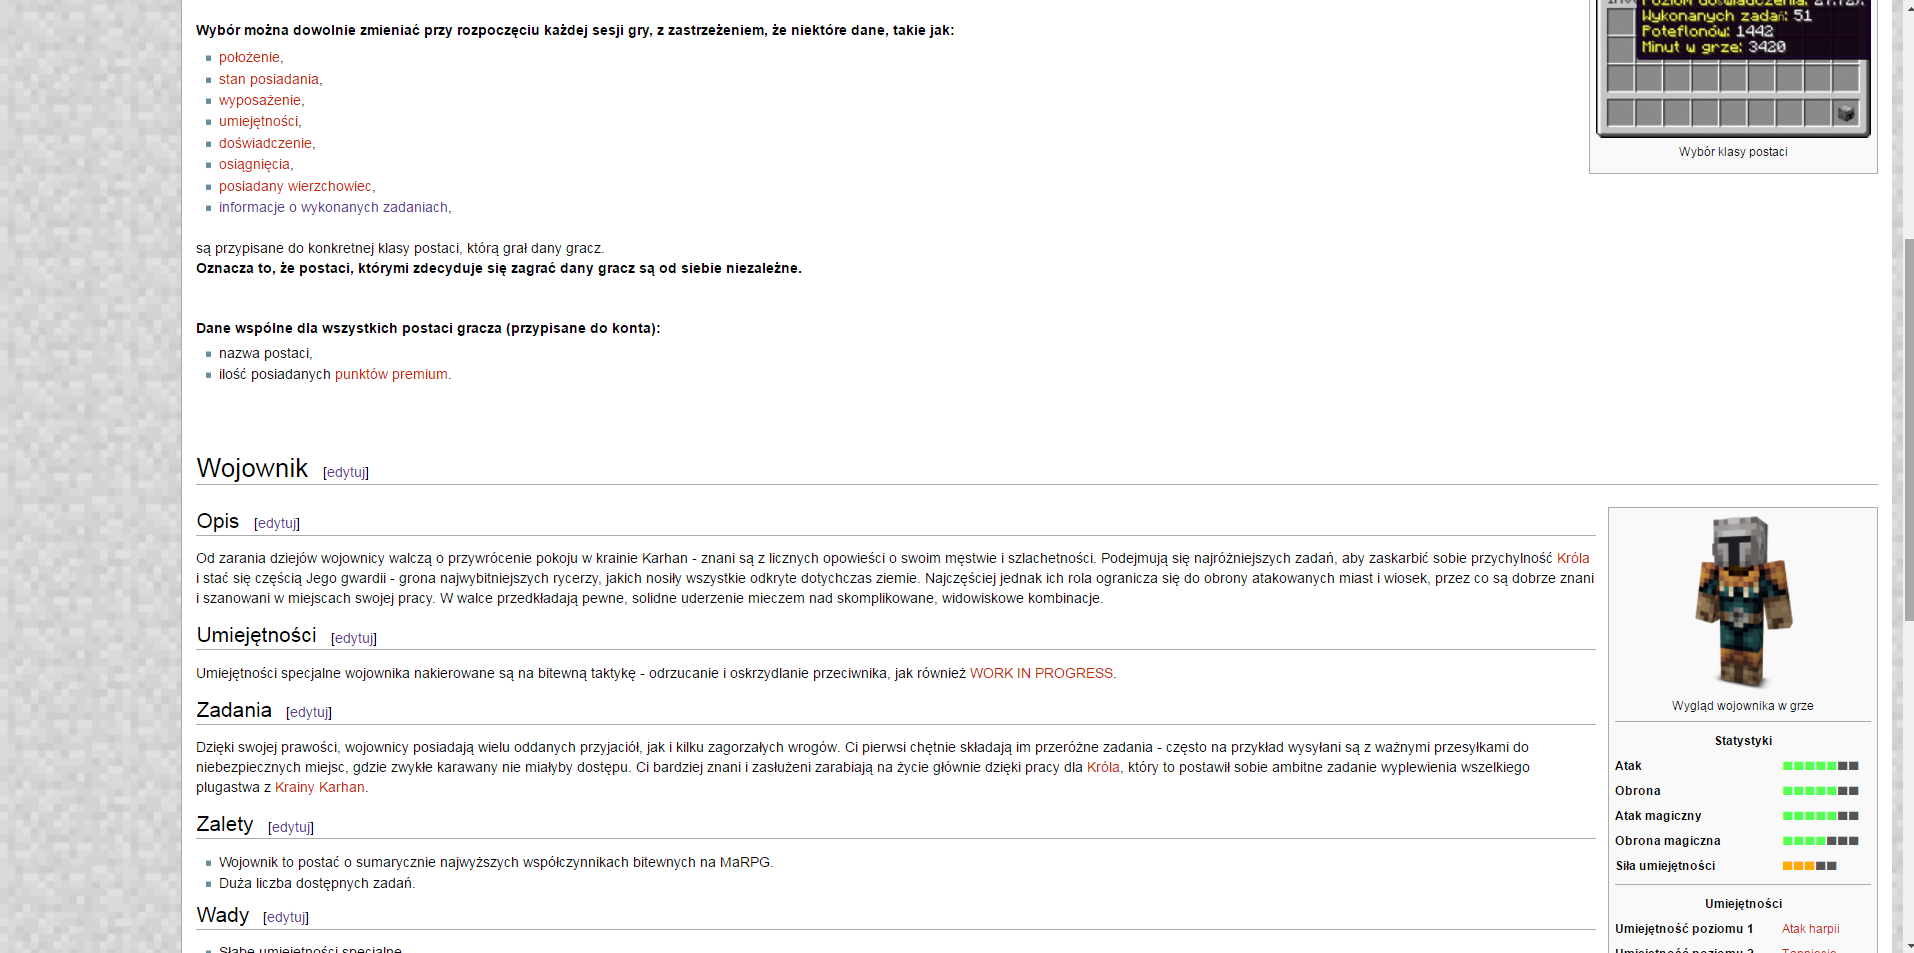
Task: Open the 'położenie' link
Action: 249,57
